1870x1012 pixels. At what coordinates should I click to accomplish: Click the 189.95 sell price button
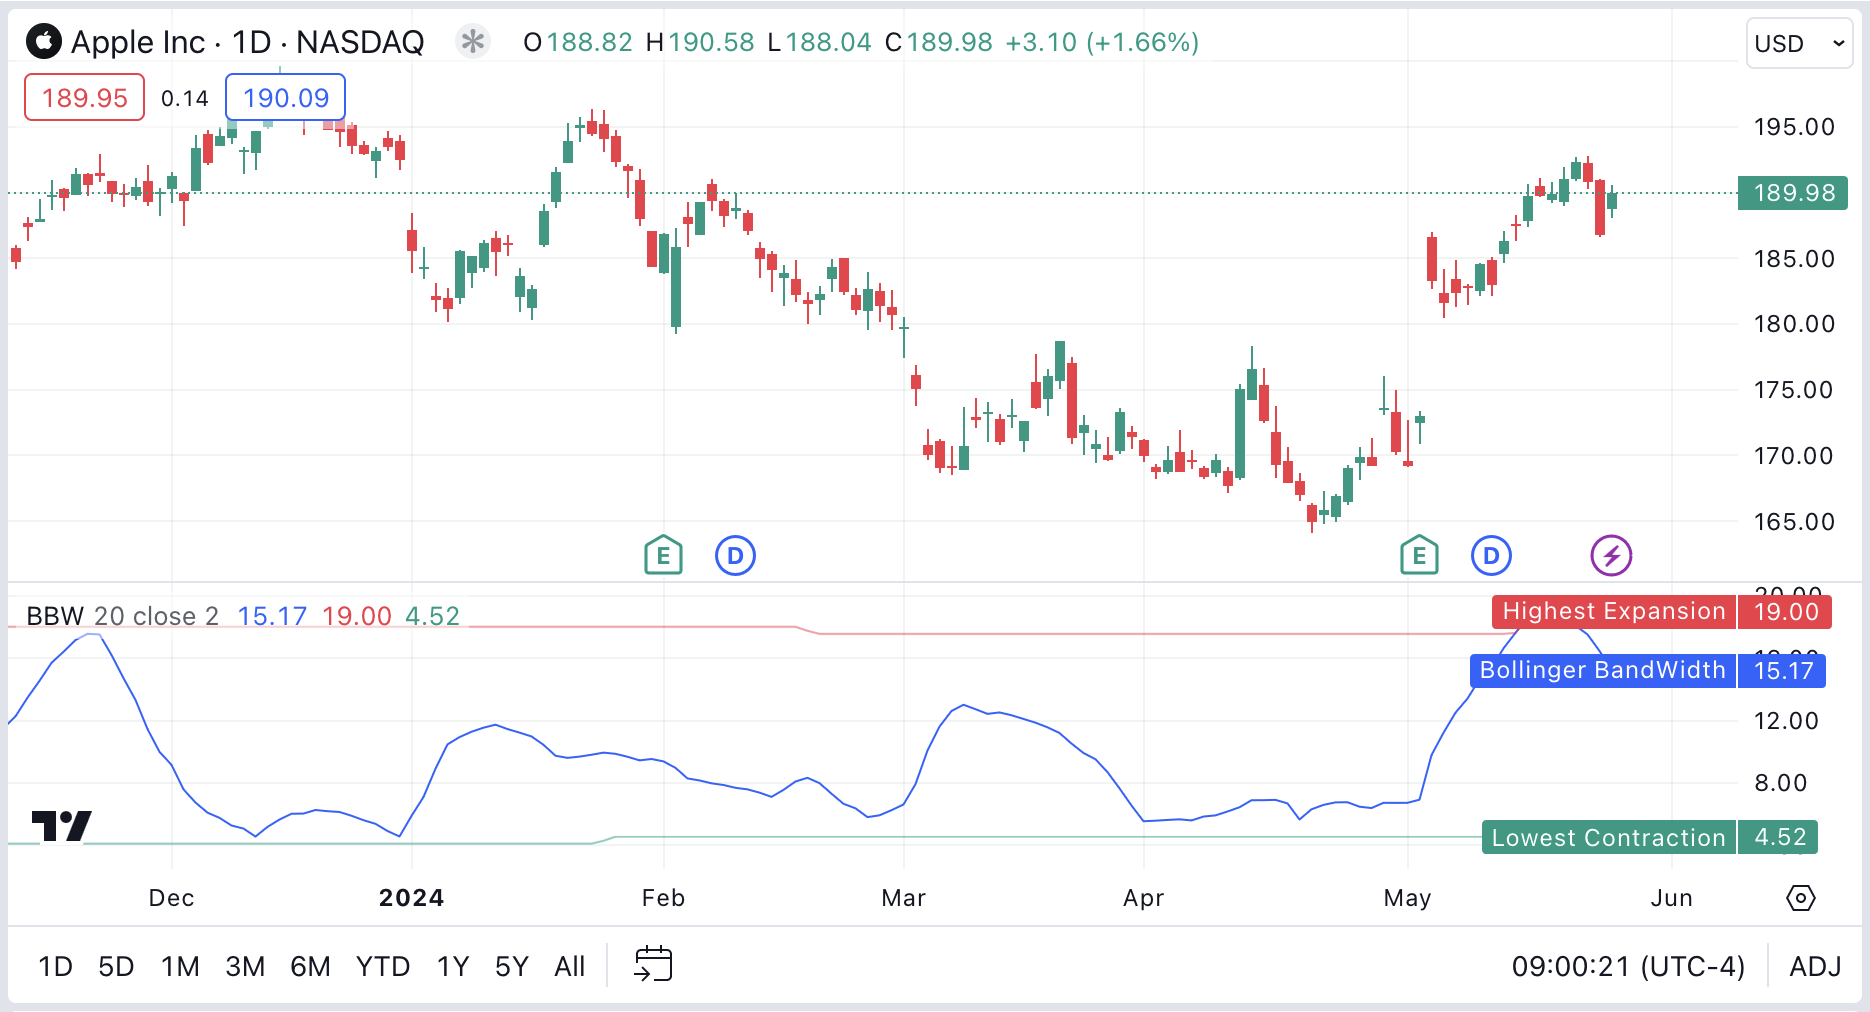click(85, 98)
